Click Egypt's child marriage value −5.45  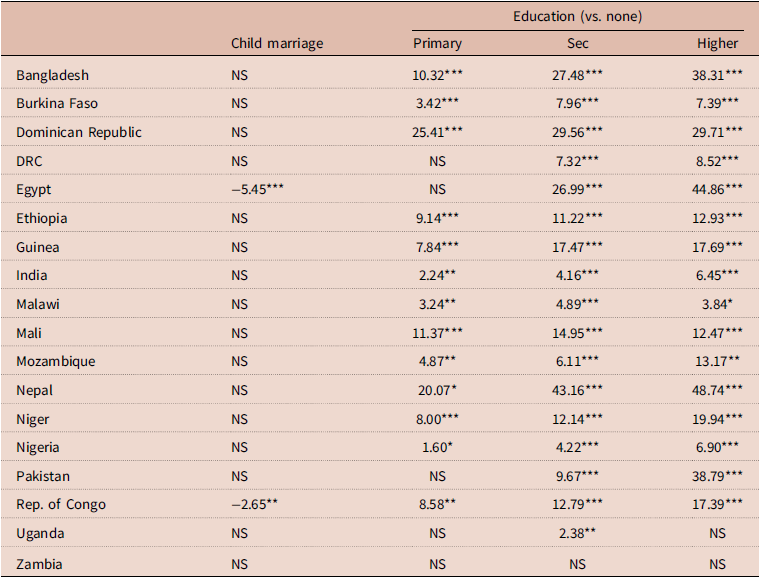tap(257, 189)
